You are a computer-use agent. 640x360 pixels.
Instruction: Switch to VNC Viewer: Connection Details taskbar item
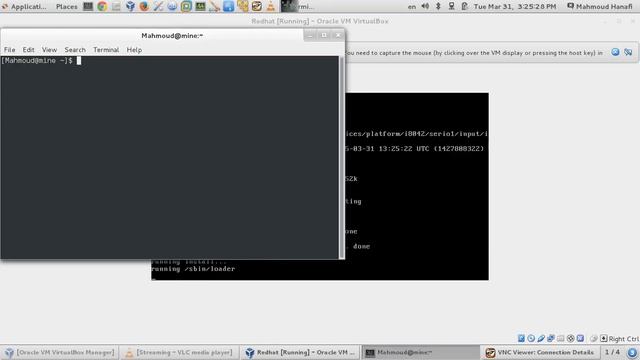click(540, 352)
